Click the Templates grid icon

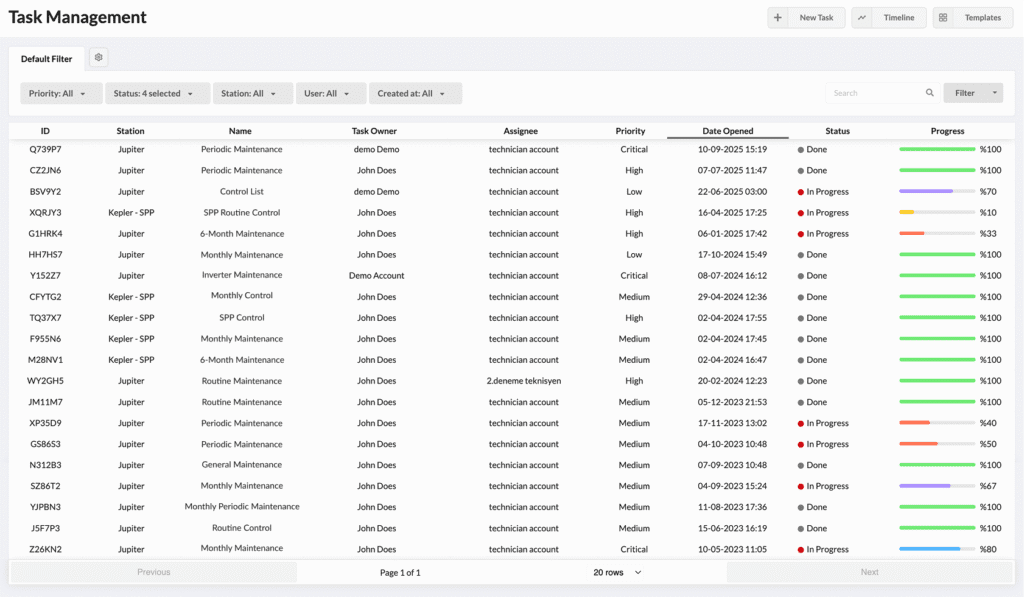pos(943,18)
